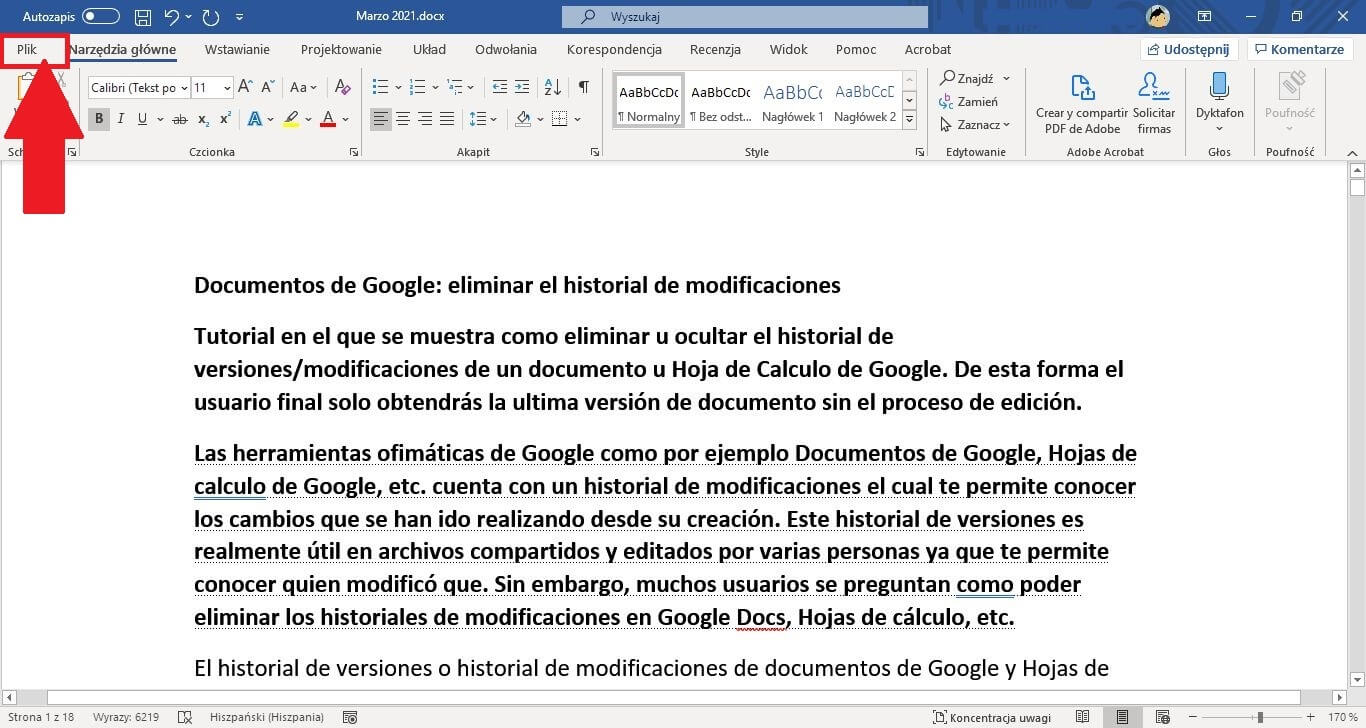Open the Calibri font name combo box
Image resolution: width=1366 pixels, height=728 pixels.
click(x=138, y=88)
